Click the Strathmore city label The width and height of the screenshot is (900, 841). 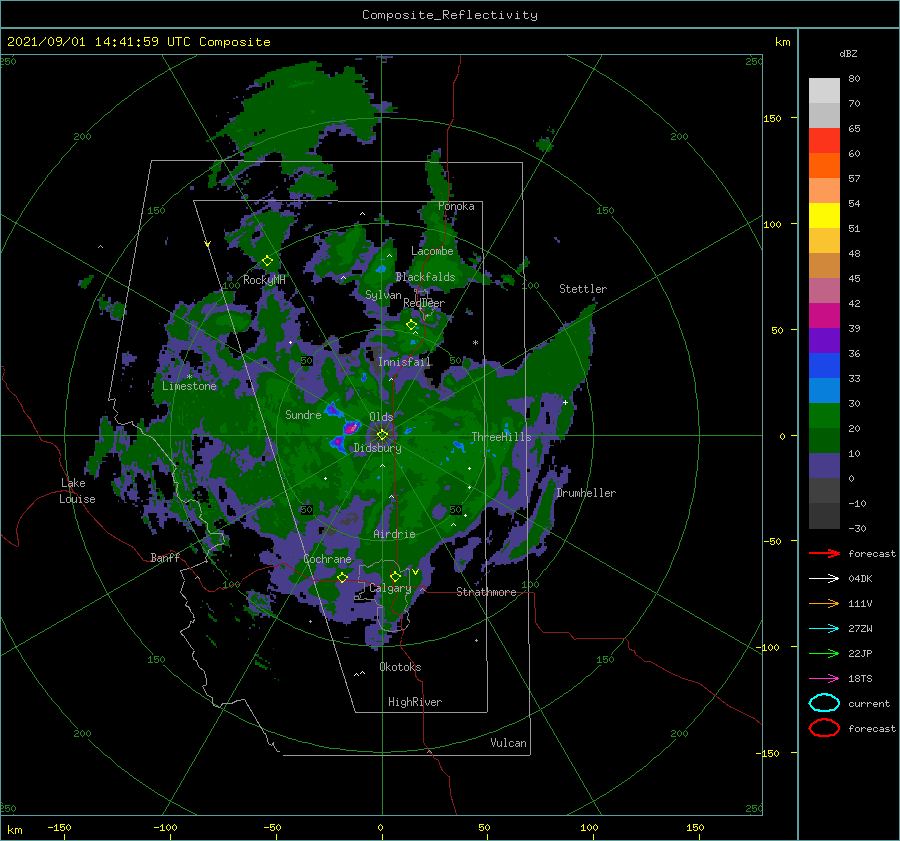coord(486,592)
